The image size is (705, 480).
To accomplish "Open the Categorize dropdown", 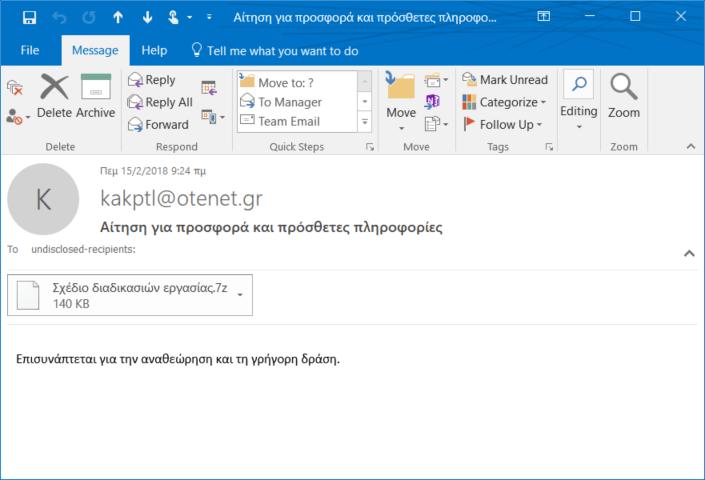I will (x=504, y=102).
